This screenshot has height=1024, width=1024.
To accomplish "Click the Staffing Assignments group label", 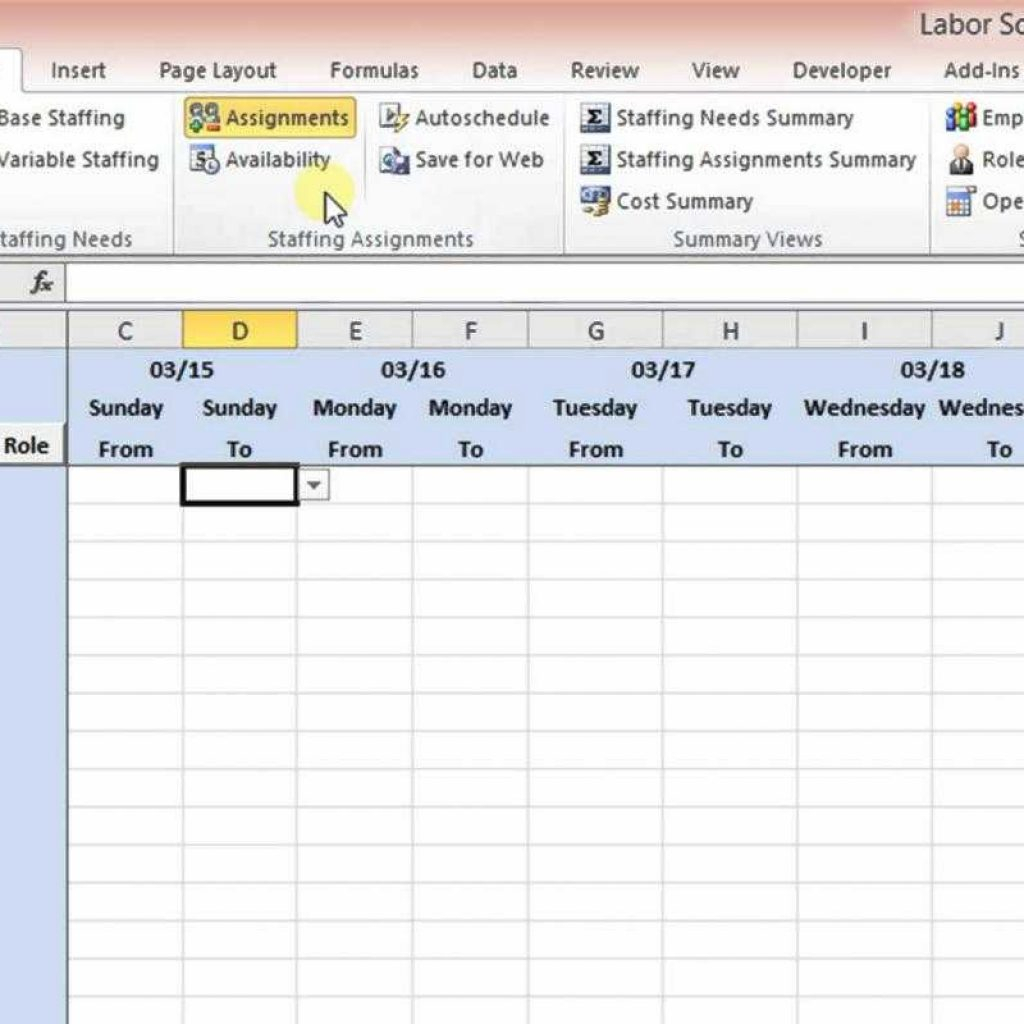I will pyautogui.click(x=370, y=240).
